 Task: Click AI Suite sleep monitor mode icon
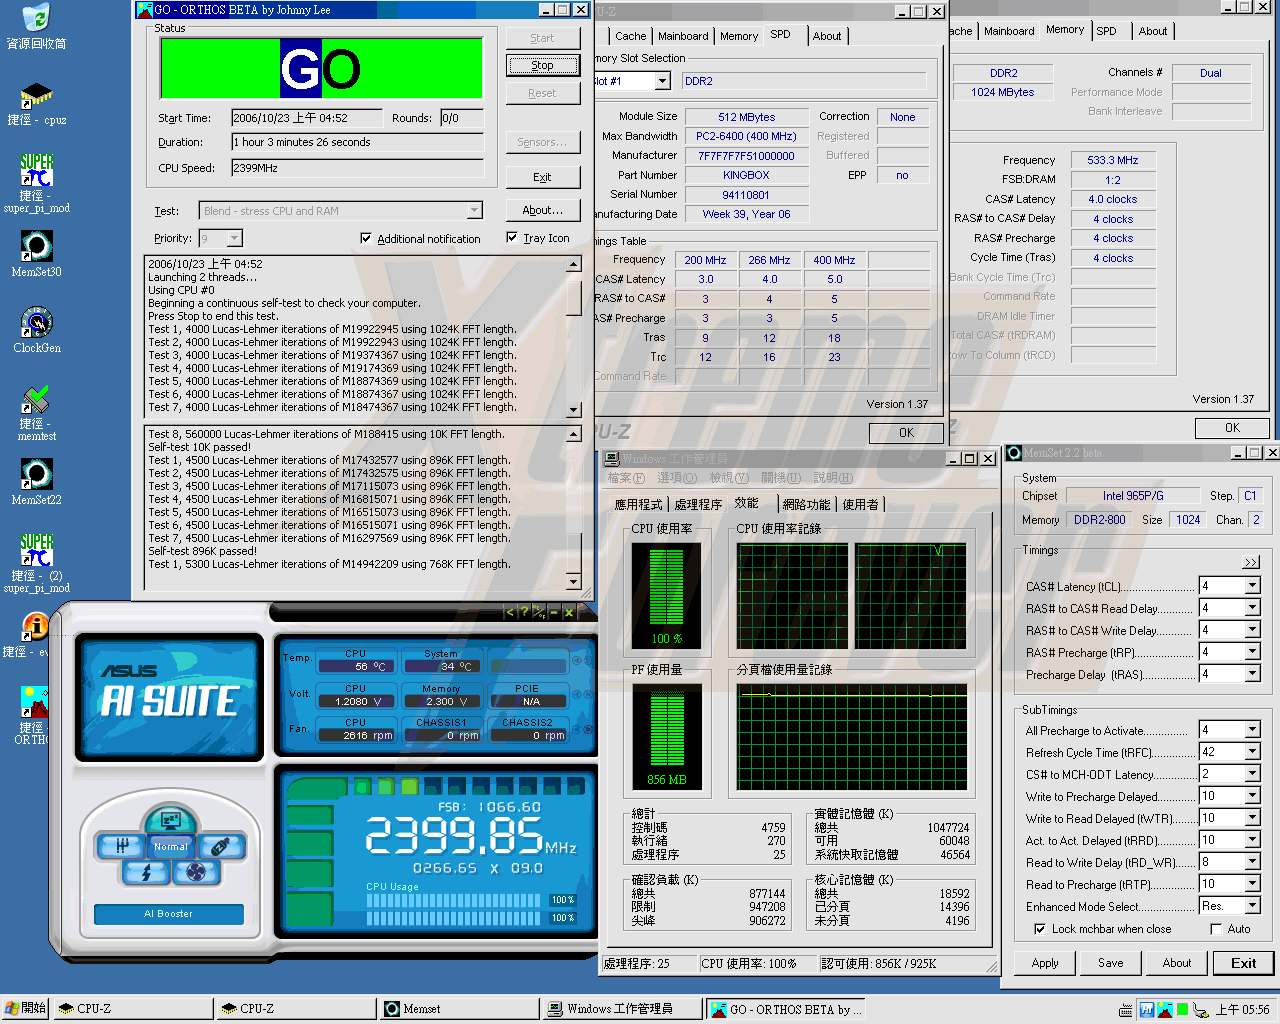coord(171,820)
